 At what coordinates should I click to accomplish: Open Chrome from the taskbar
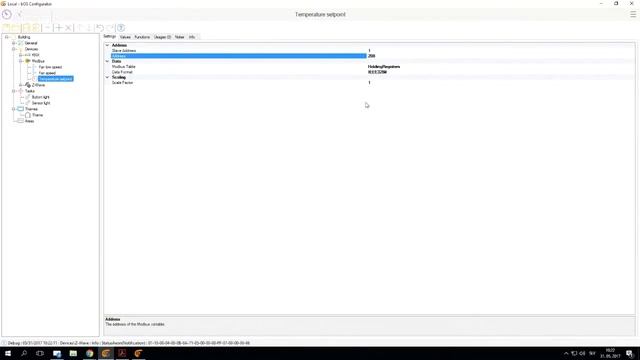click(89, 353)
